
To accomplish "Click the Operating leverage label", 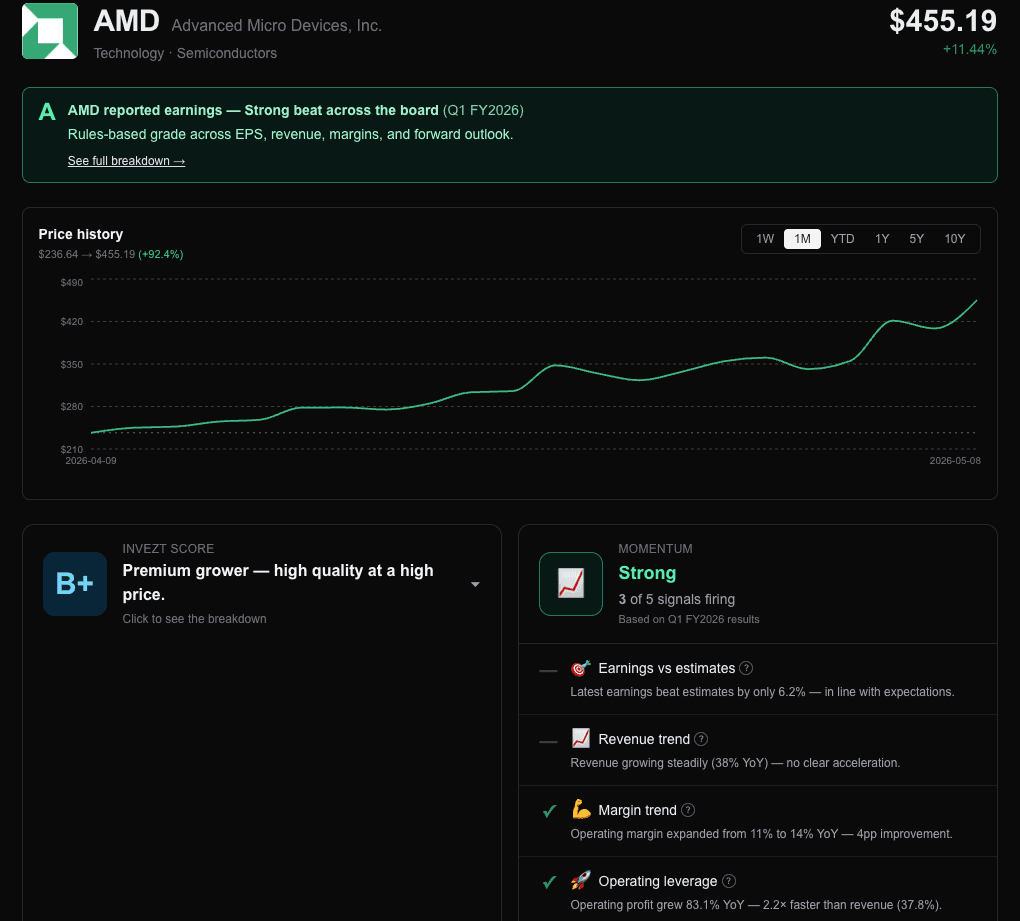I will 657,881.
